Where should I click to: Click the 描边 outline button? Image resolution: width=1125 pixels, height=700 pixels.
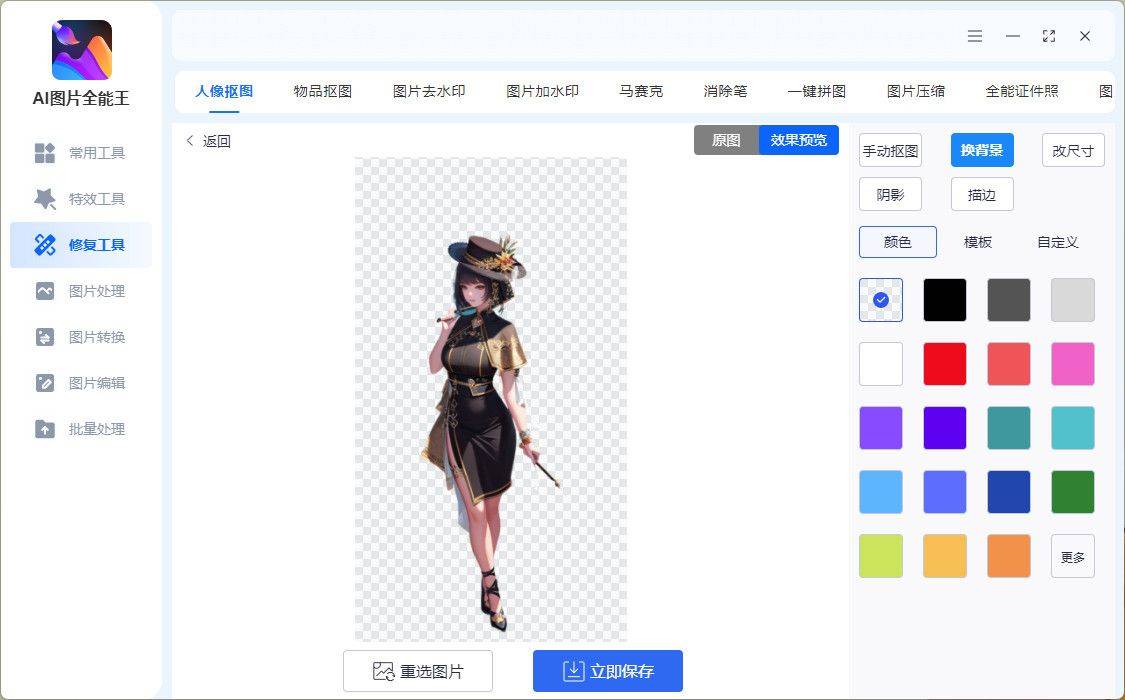coord(982,194)
